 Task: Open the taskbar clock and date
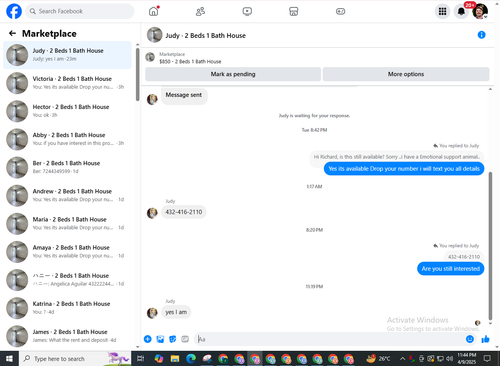coord(467,359)
